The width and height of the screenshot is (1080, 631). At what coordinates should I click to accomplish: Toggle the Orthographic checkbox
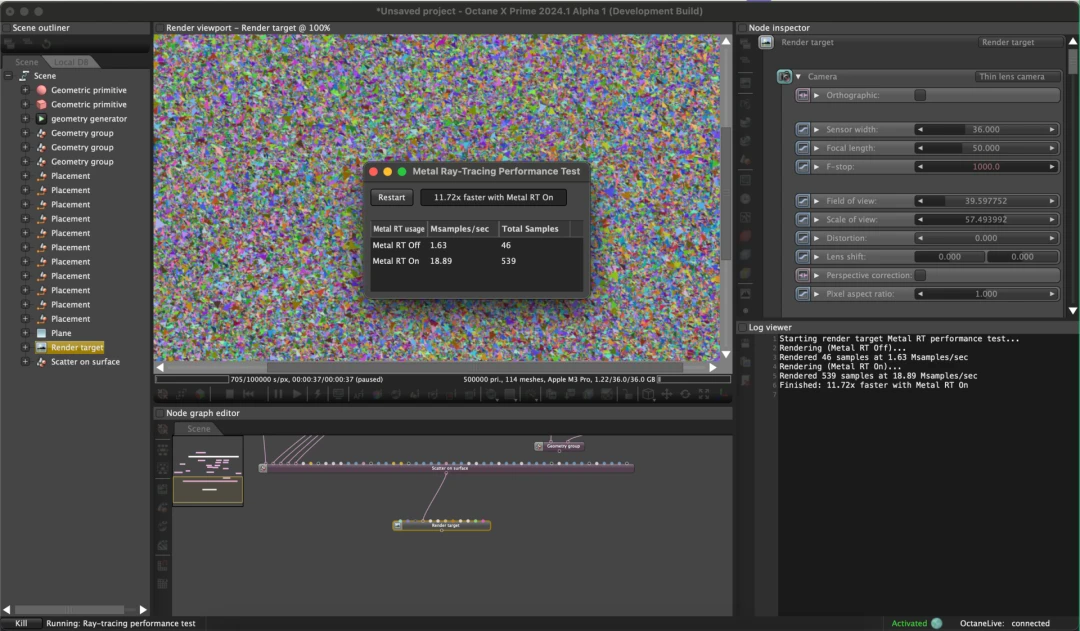pyautogui.click(x=920, y=95)
